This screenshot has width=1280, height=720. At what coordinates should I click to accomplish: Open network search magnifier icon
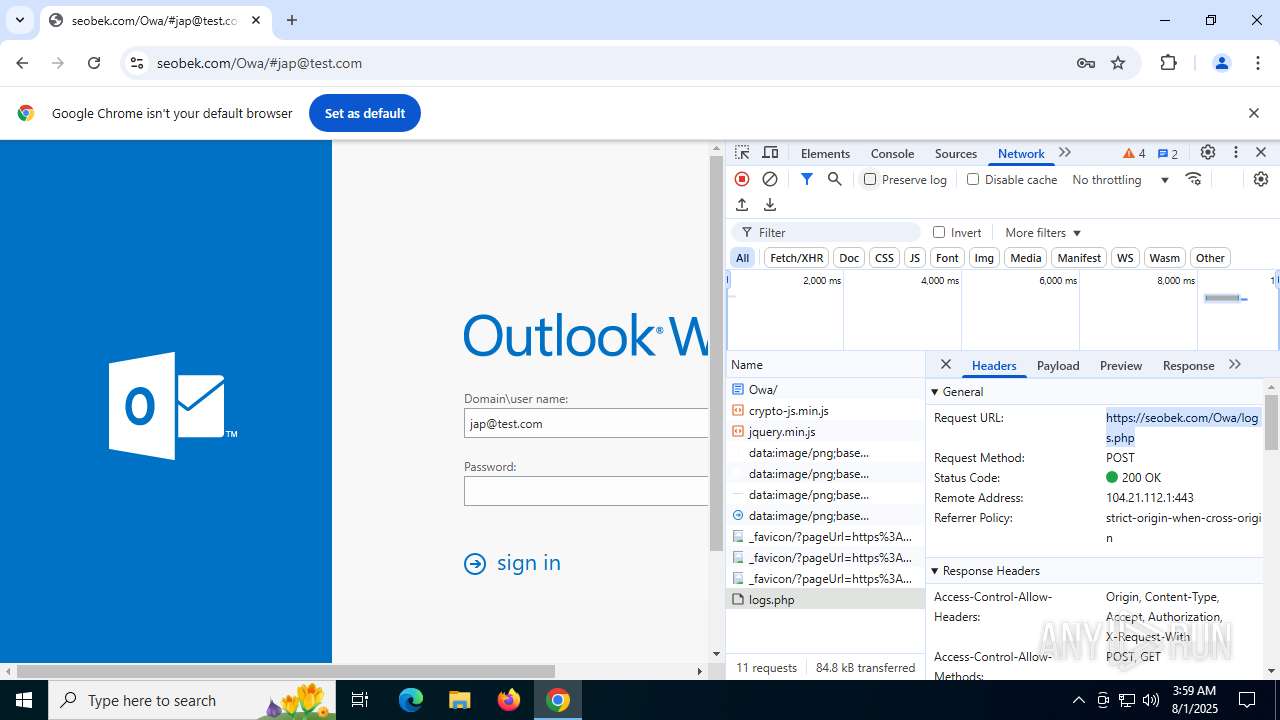click(x=834, y=179)
